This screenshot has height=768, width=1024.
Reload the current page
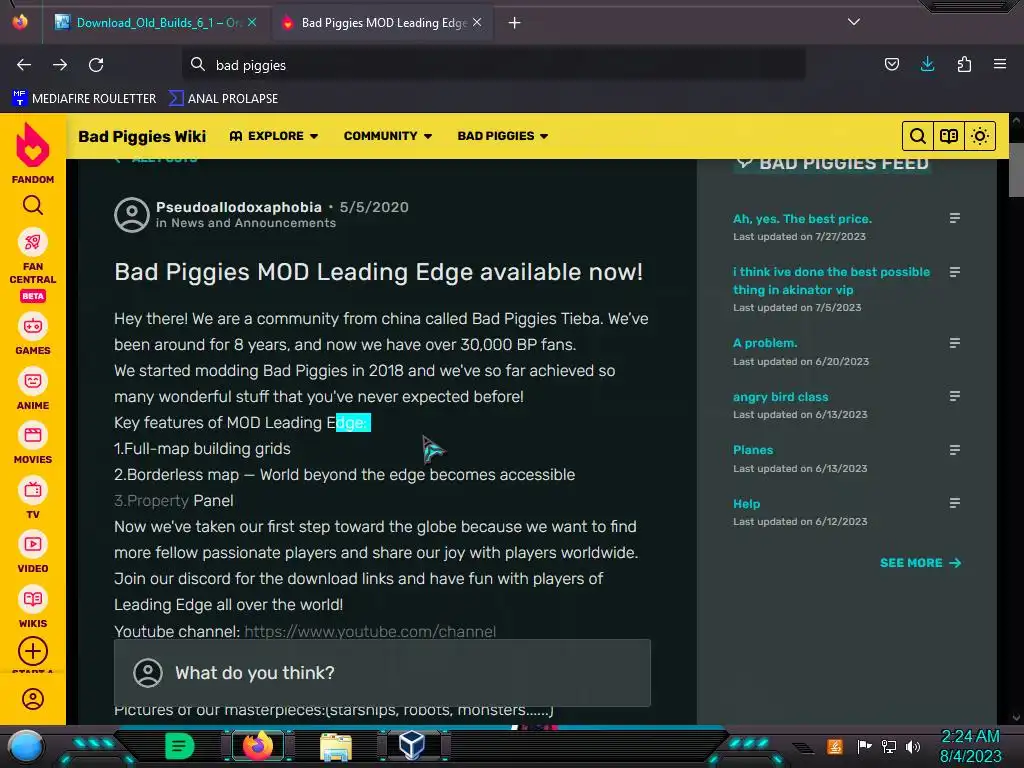pos(96,65)
